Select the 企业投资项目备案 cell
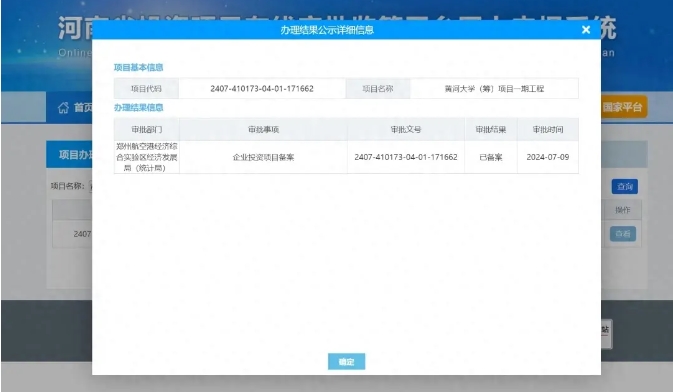Image resolution: width=673 pixels, height=392 pixels. [x=264, y=157]
